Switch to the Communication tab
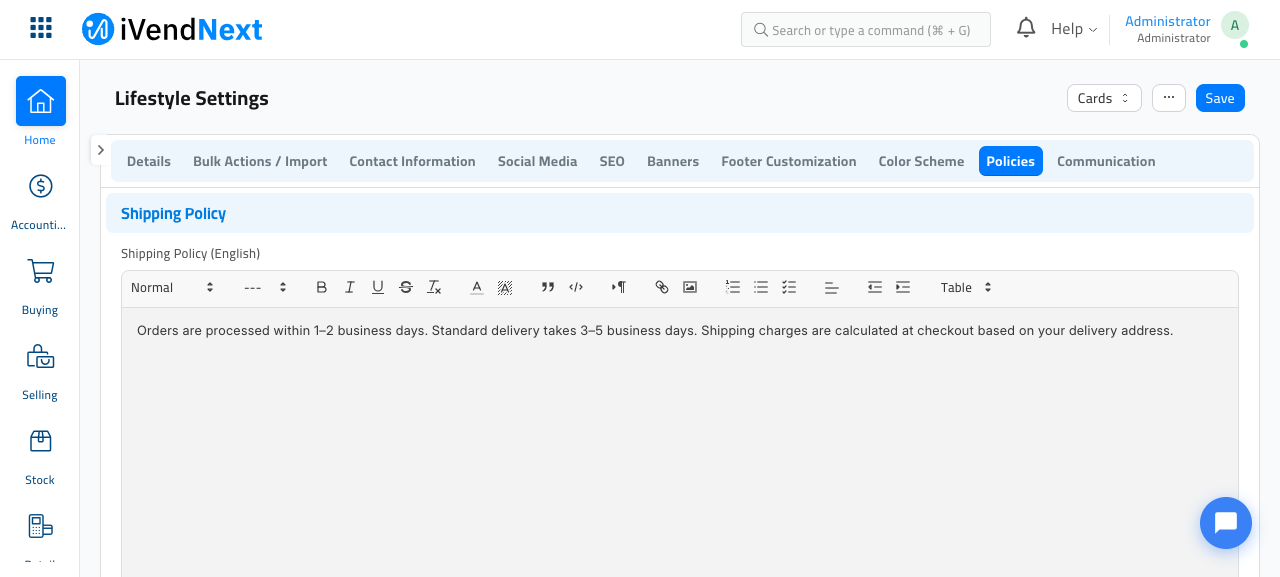Screen dimensions: 1280x577 click(1106, 161)
